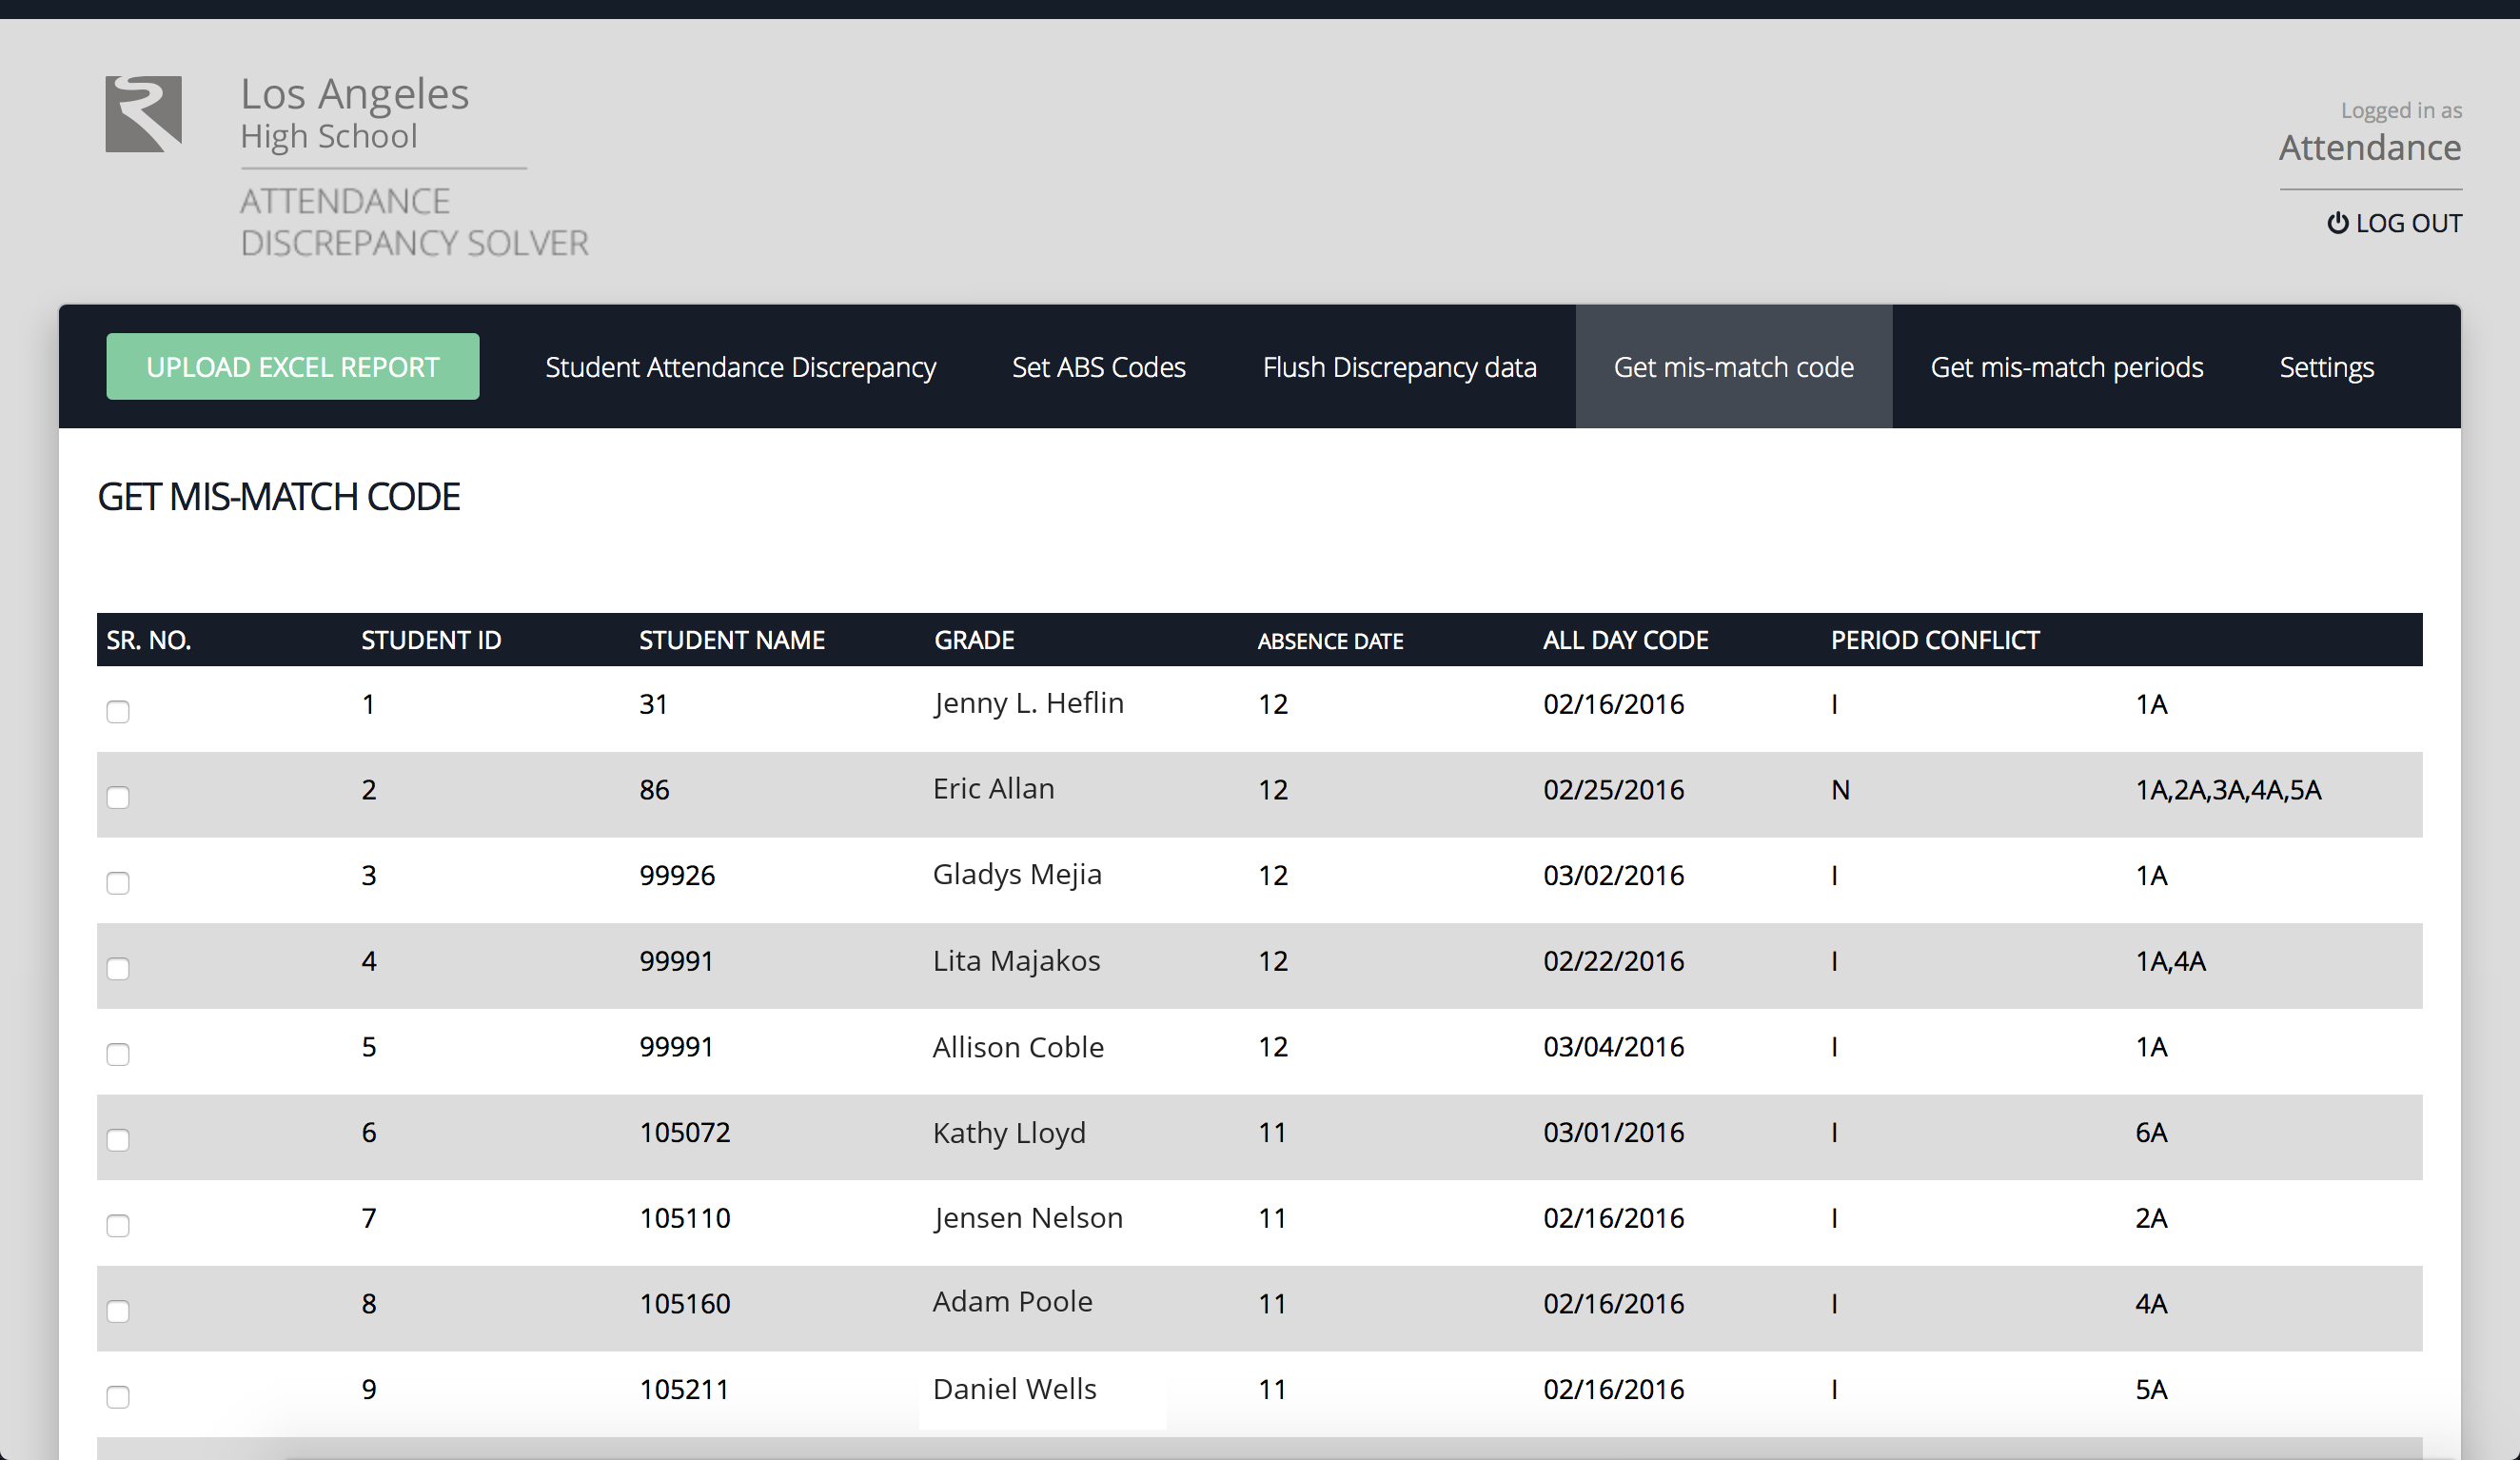2520x1460 pixels.
Task: Select the checkbox for Jensen Nelson row
Action: click(118, 1225)
